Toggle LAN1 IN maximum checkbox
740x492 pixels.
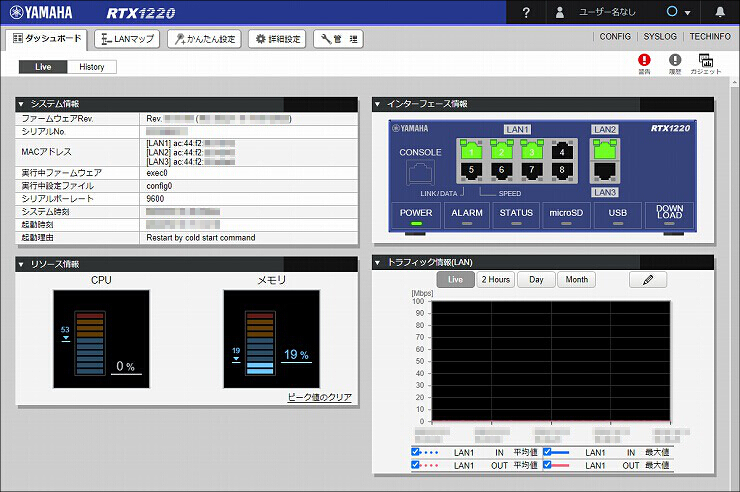pos(547,452)
